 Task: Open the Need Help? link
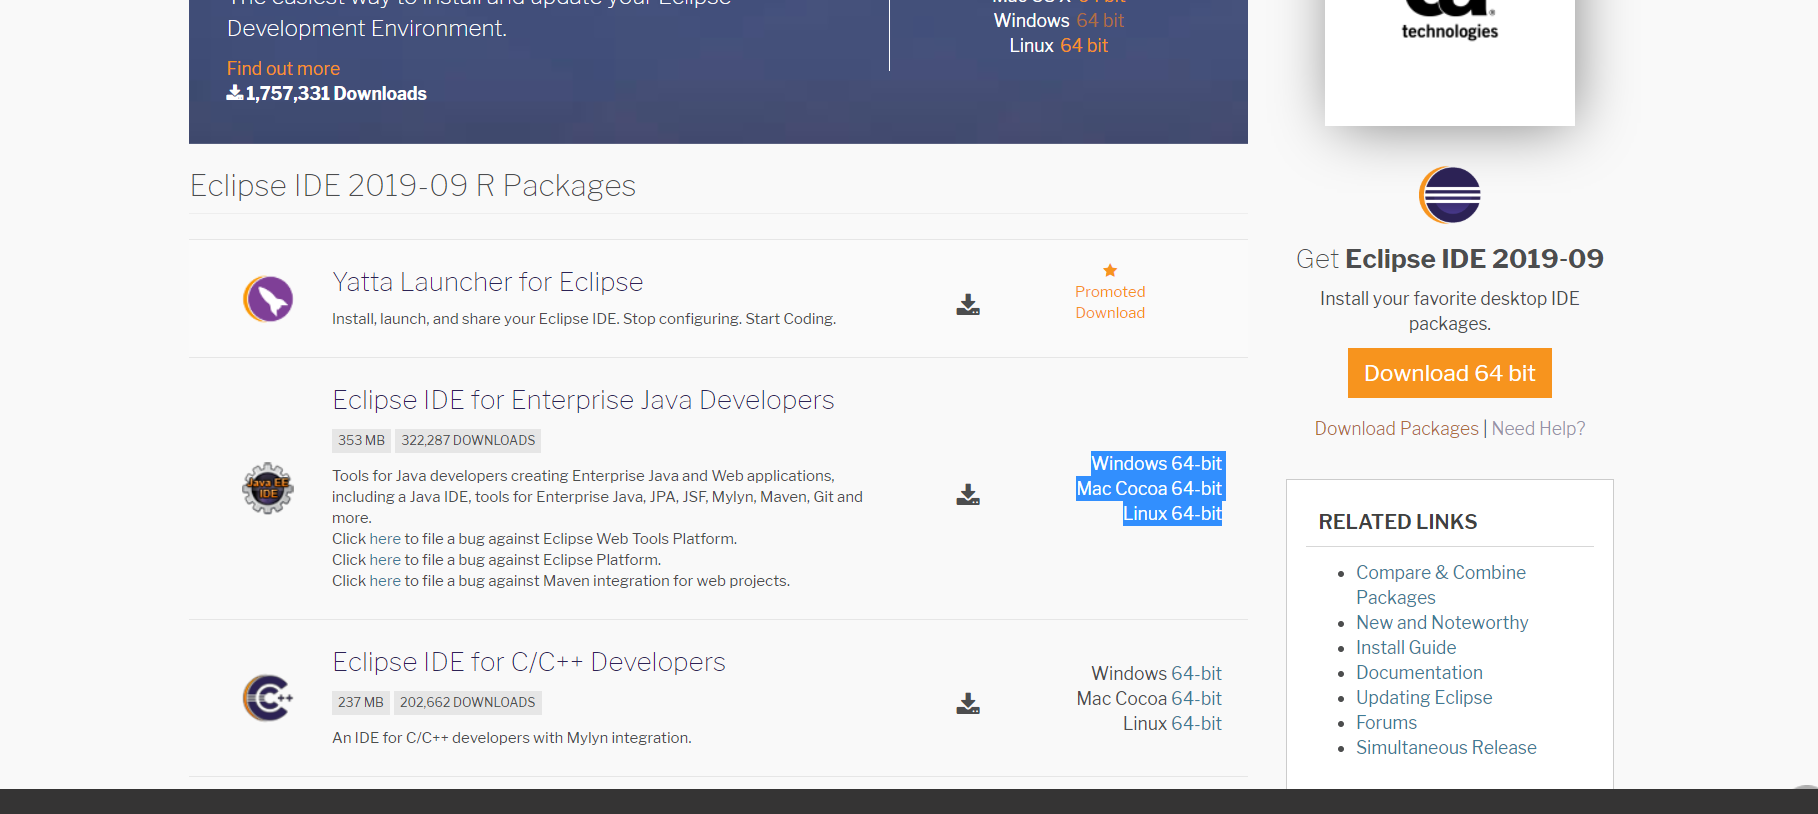click(1538, 428)
